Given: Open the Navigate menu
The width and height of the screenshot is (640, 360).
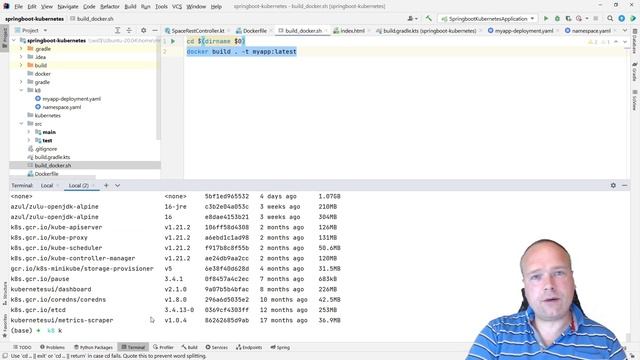Looking at the screenshot, I should pos(68,7).
